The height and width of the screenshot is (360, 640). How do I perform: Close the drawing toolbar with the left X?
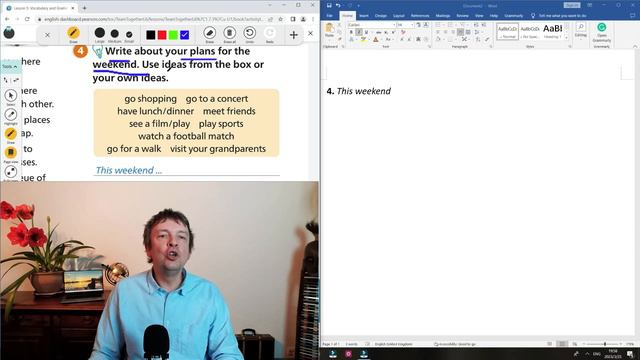[47, 35]
